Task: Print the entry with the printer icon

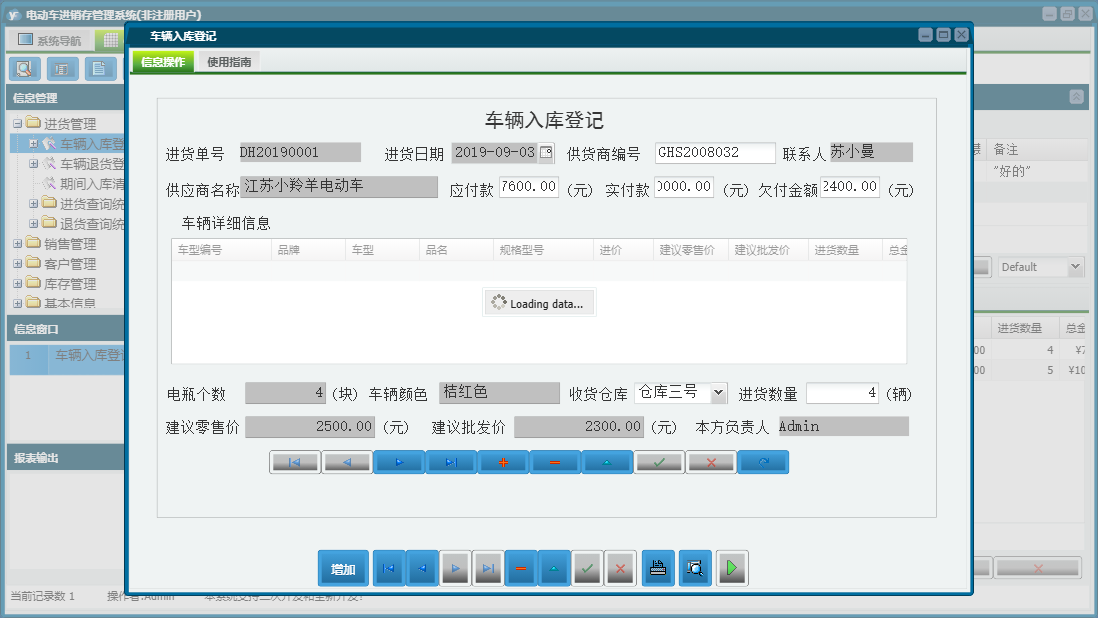Action: pos(658,568)
